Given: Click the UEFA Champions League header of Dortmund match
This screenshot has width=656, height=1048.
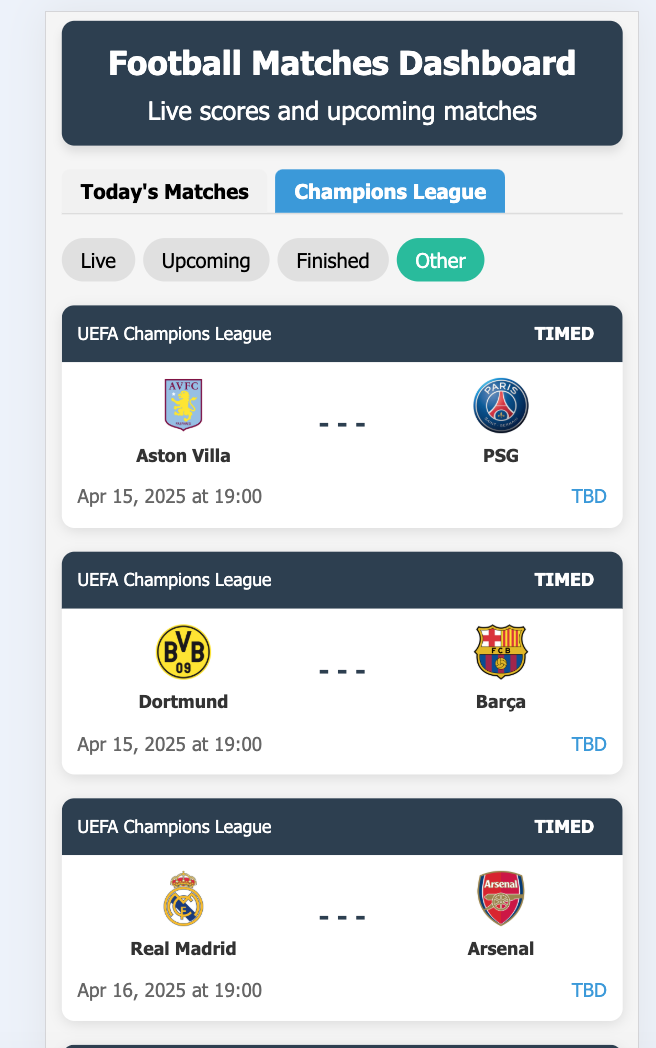Looking at the screenshot, I should pyautogui.click(x=175, y=579).
